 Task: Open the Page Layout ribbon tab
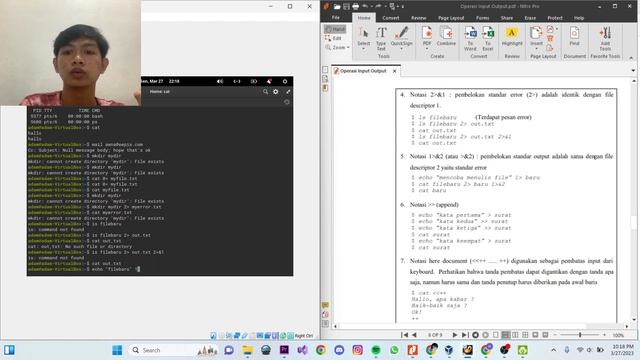[x=451, y=18]
